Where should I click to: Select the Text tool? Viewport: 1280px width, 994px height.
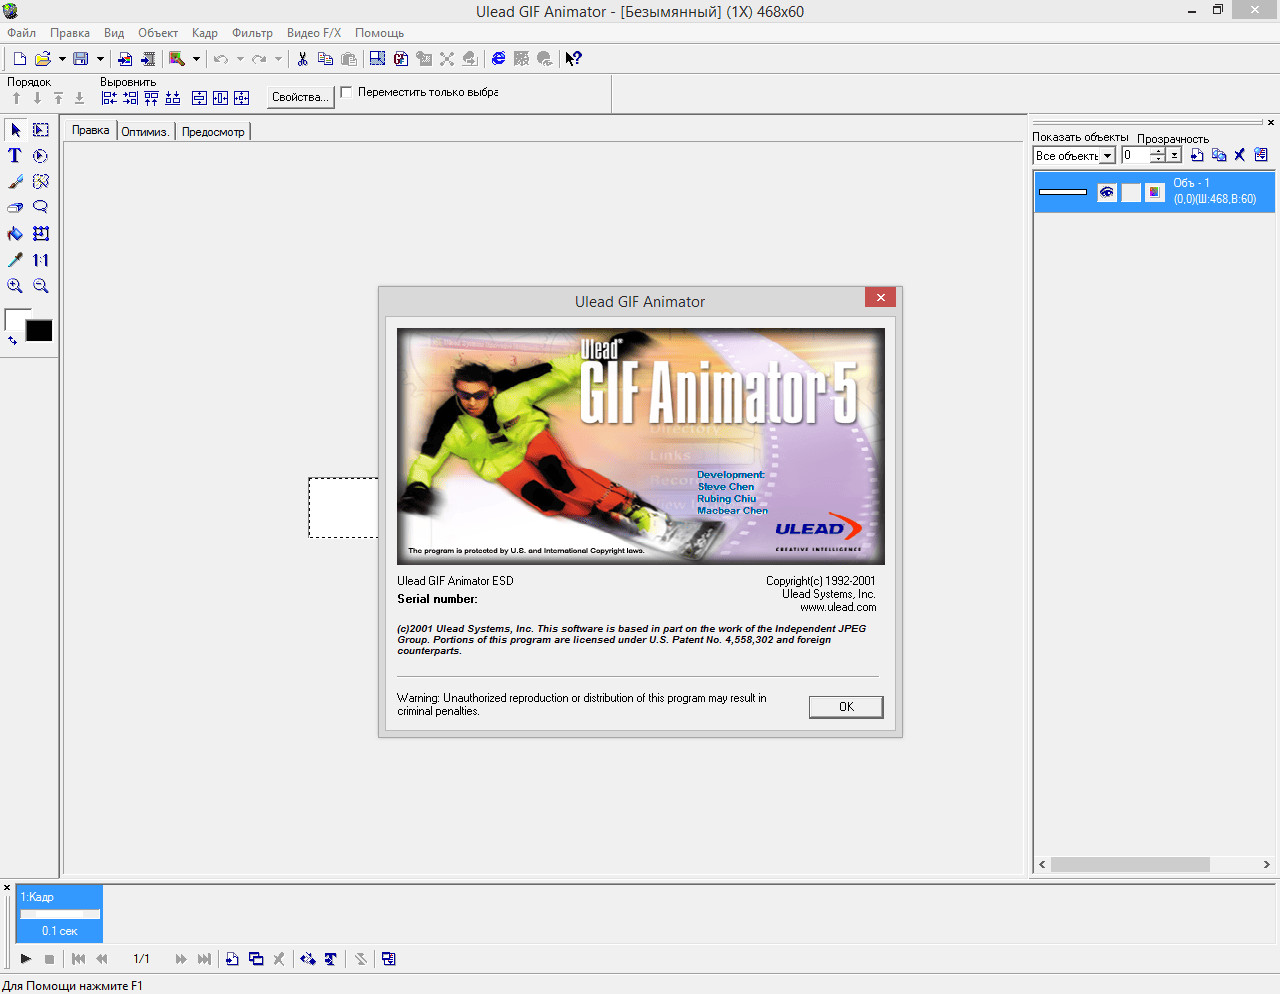click(x=15, y=156)
